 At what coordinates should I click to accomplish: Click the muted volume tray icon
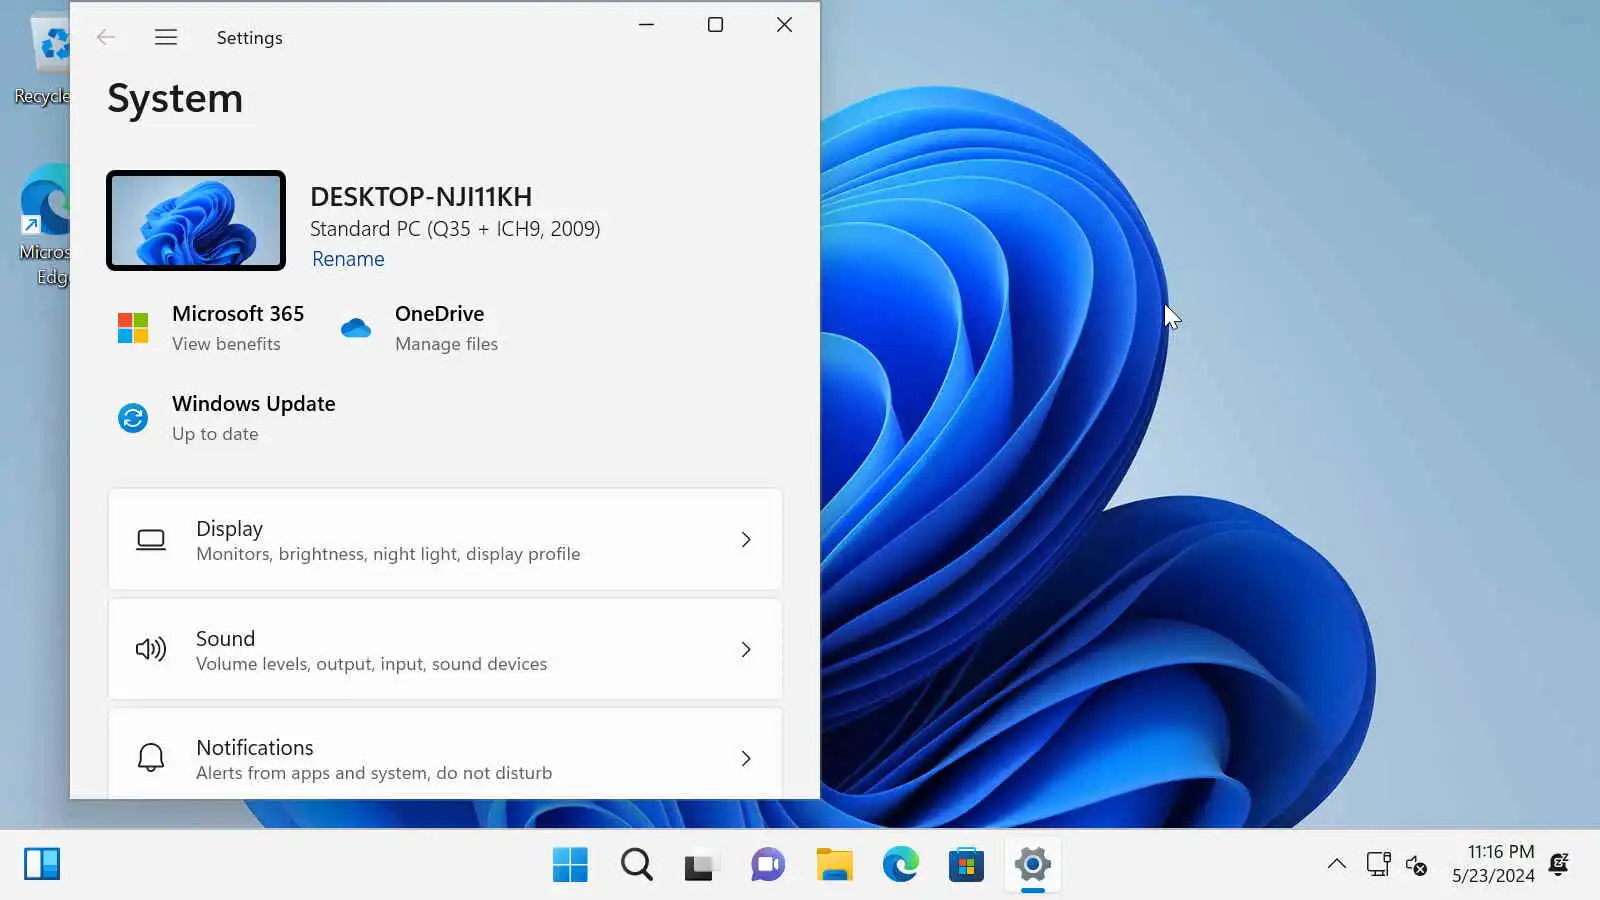pos(1416,865)
